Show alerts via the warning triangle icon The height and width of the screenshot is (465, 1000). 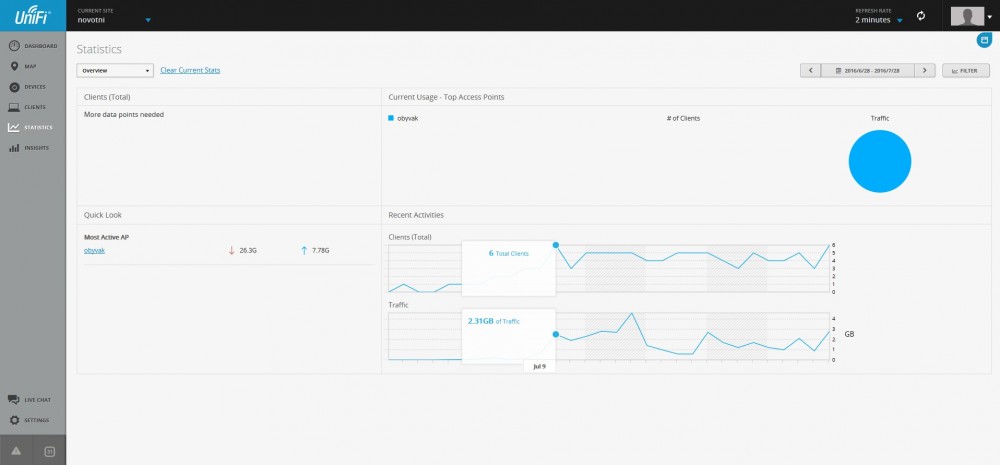click(x=17, y=452)
